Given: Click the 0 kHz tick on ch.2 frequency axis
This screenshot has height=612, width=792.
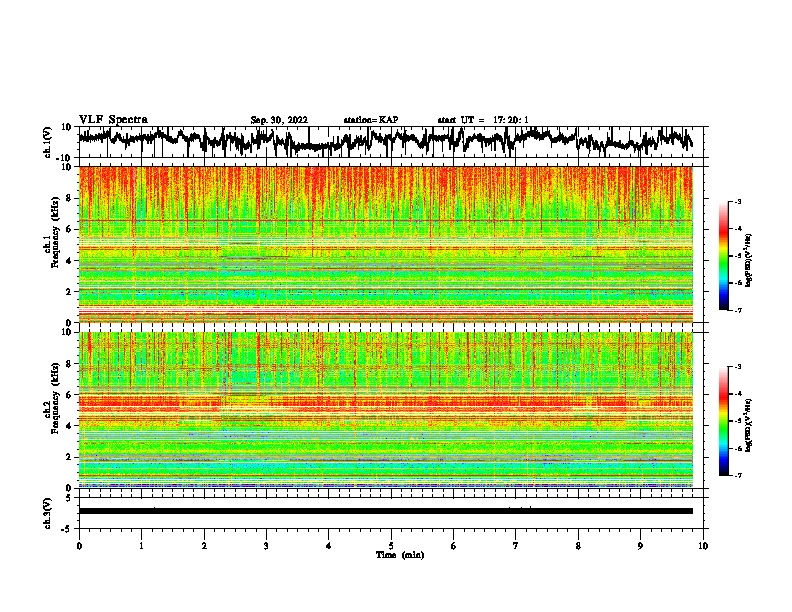Looking at the screenshot, I should tap(70, 488).
